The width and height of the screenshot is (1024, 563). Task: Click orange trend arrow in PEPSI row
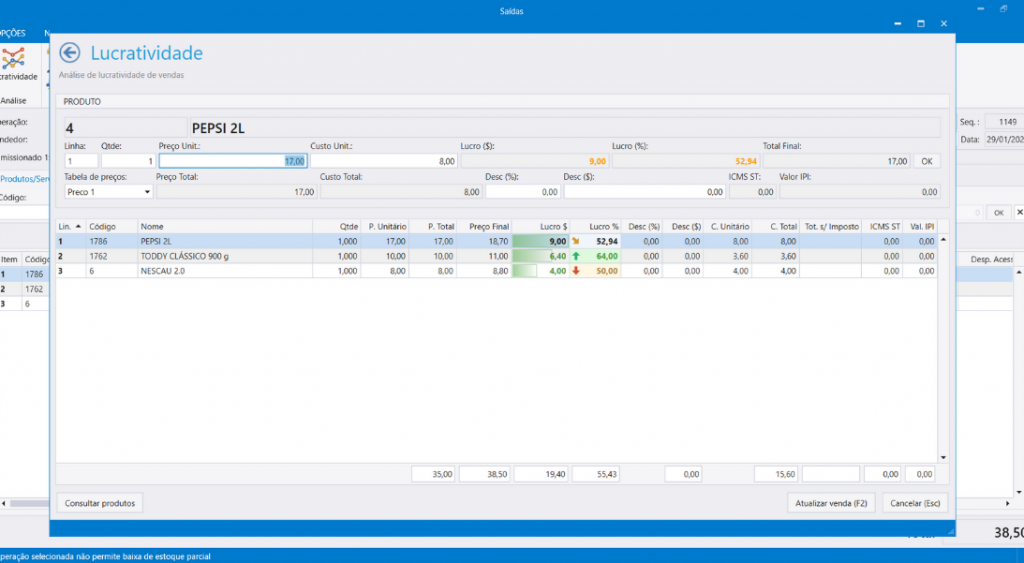576,242
